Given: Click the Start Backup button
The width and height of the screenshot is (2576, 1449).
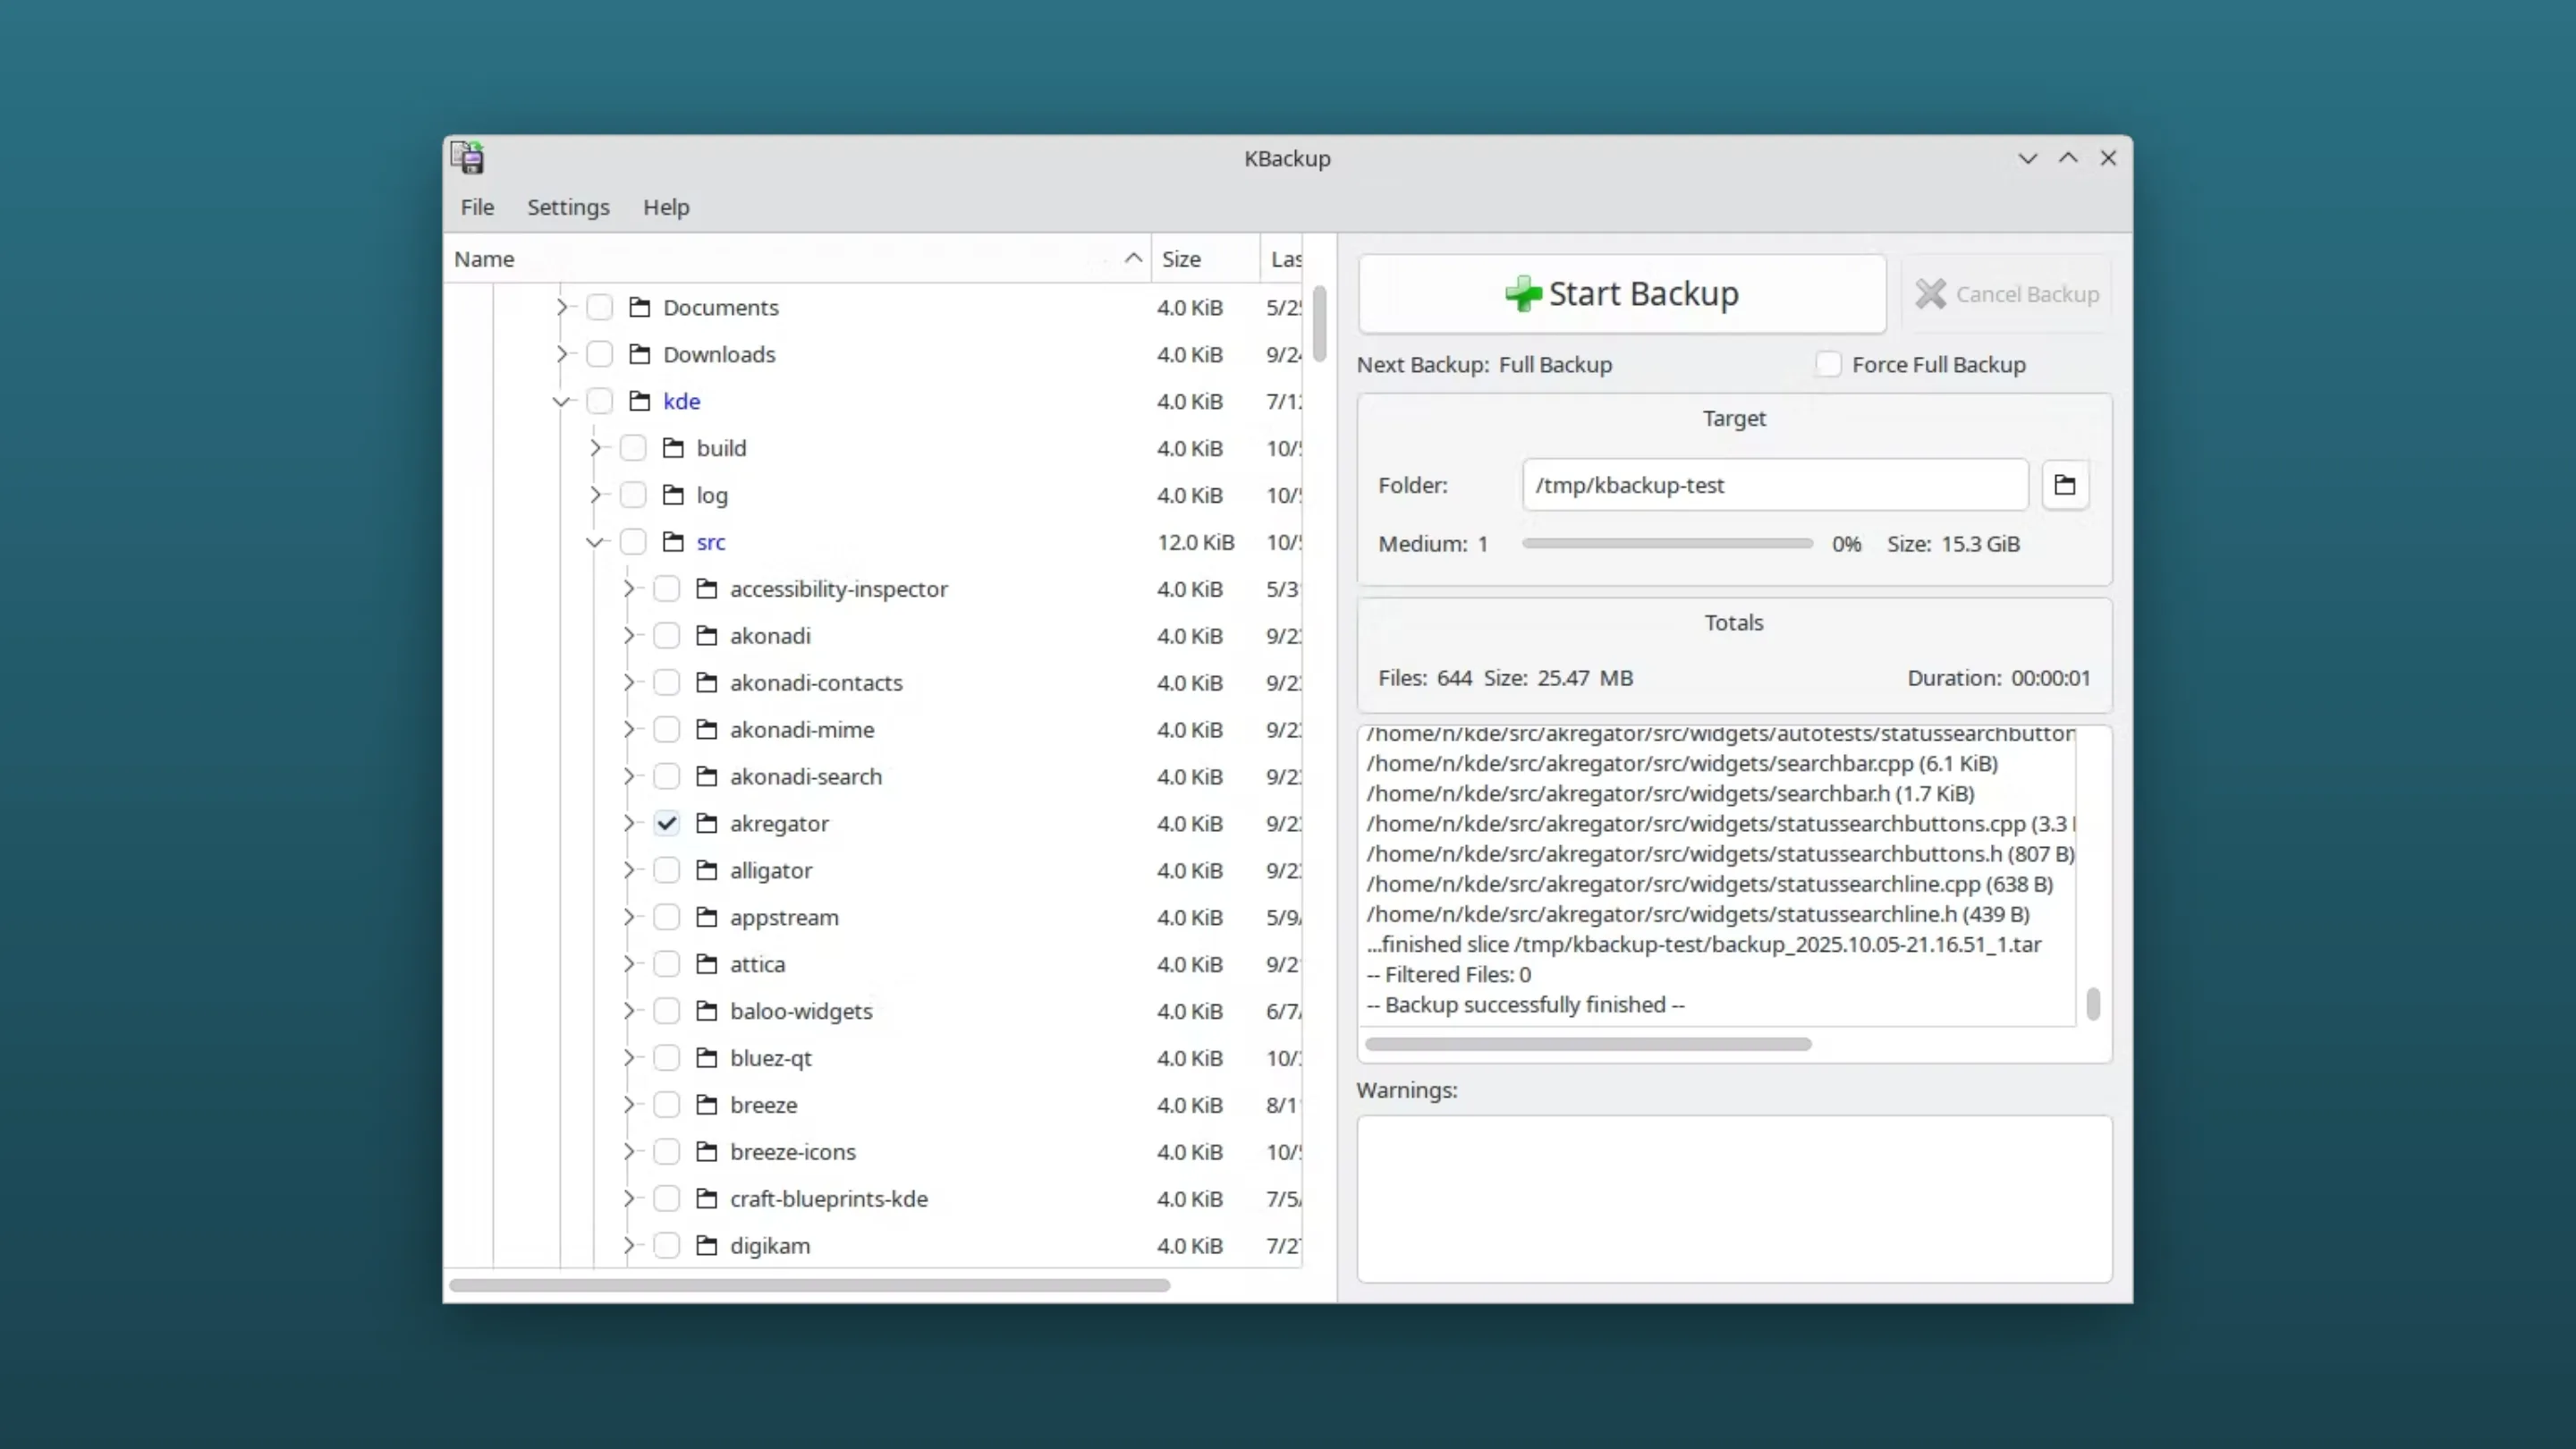Looking at the screenshot, I should 1622,294.
